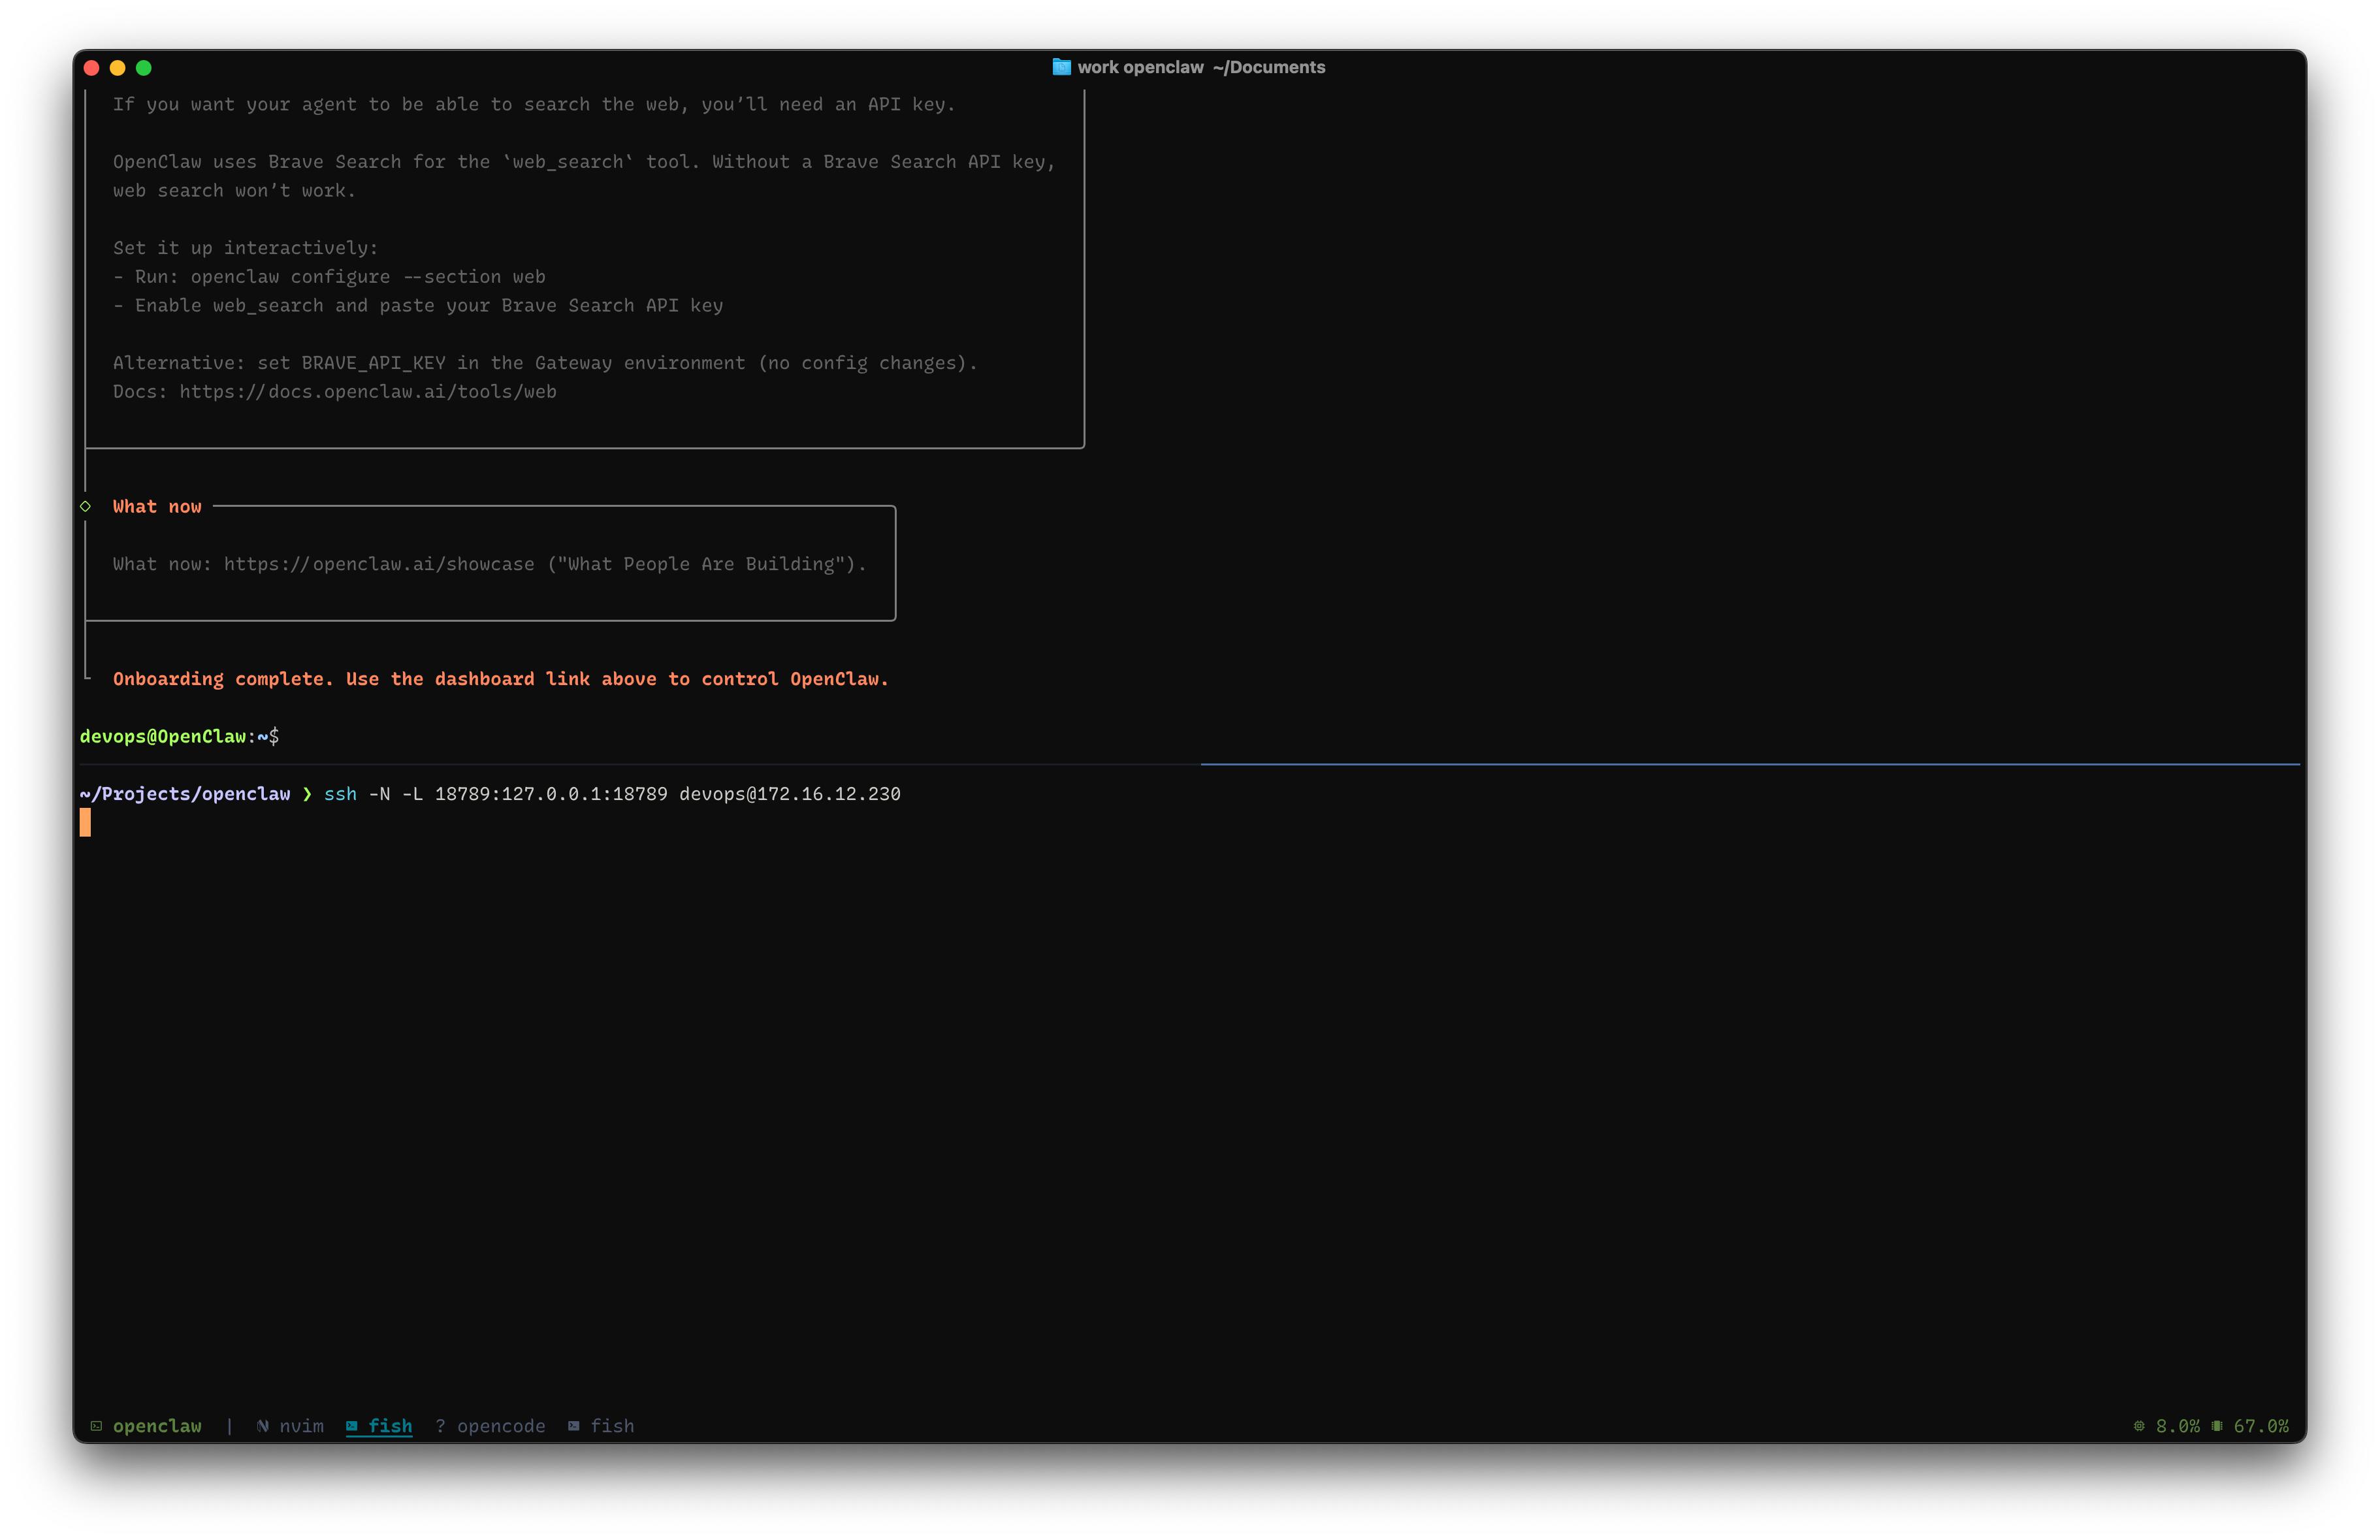Switch to the nvim tab
2380x1540 pixels.
[x=301, y=1426]
